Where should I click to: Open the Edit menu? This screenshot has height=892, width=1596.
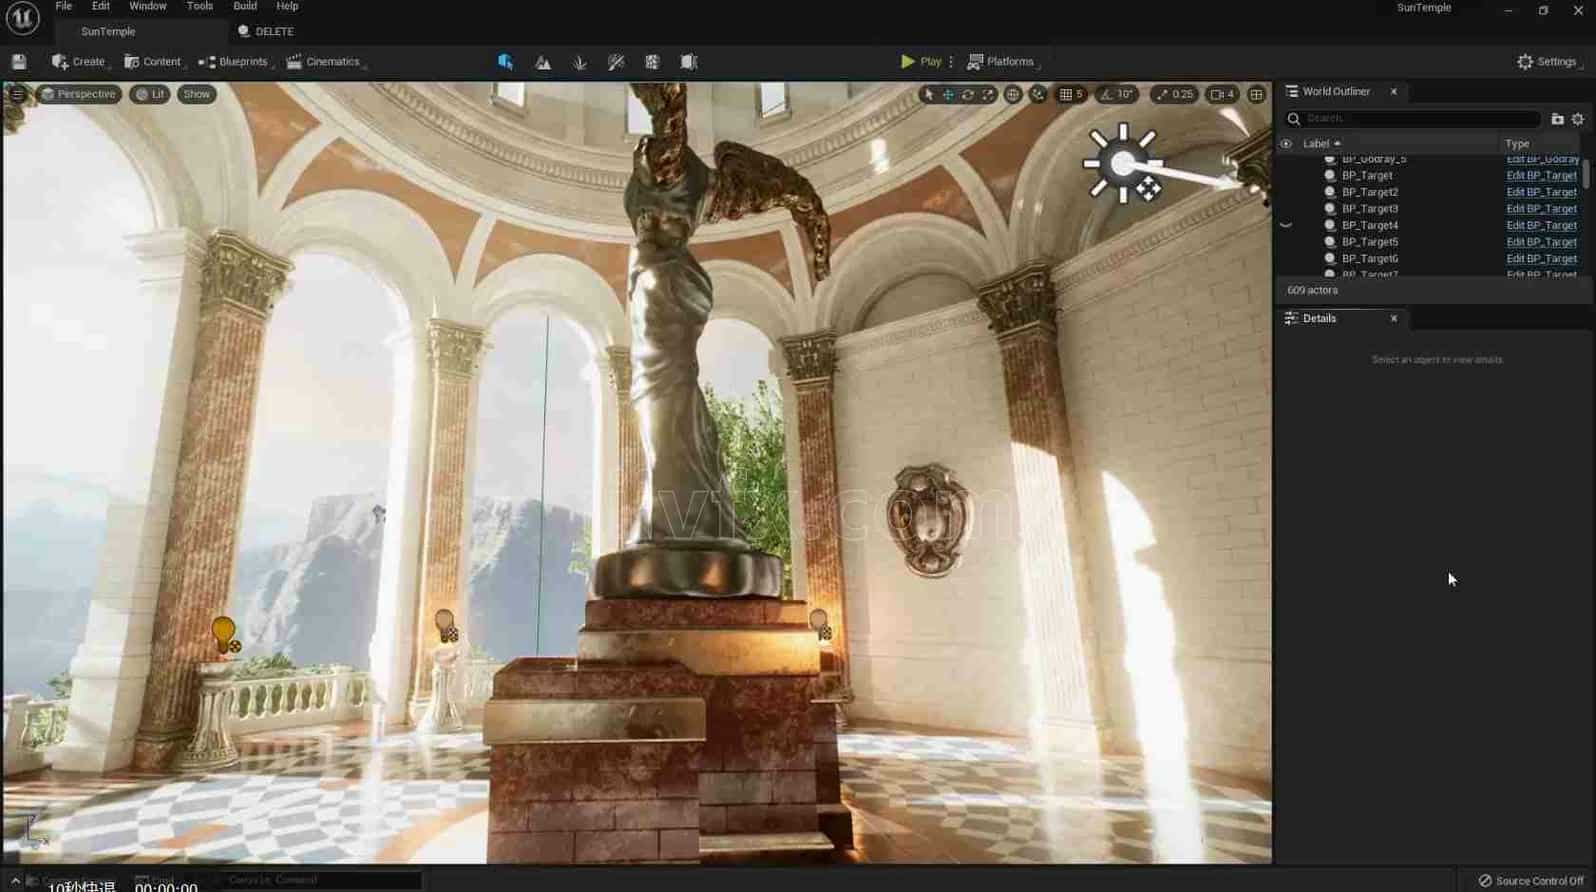pos(101,6)
